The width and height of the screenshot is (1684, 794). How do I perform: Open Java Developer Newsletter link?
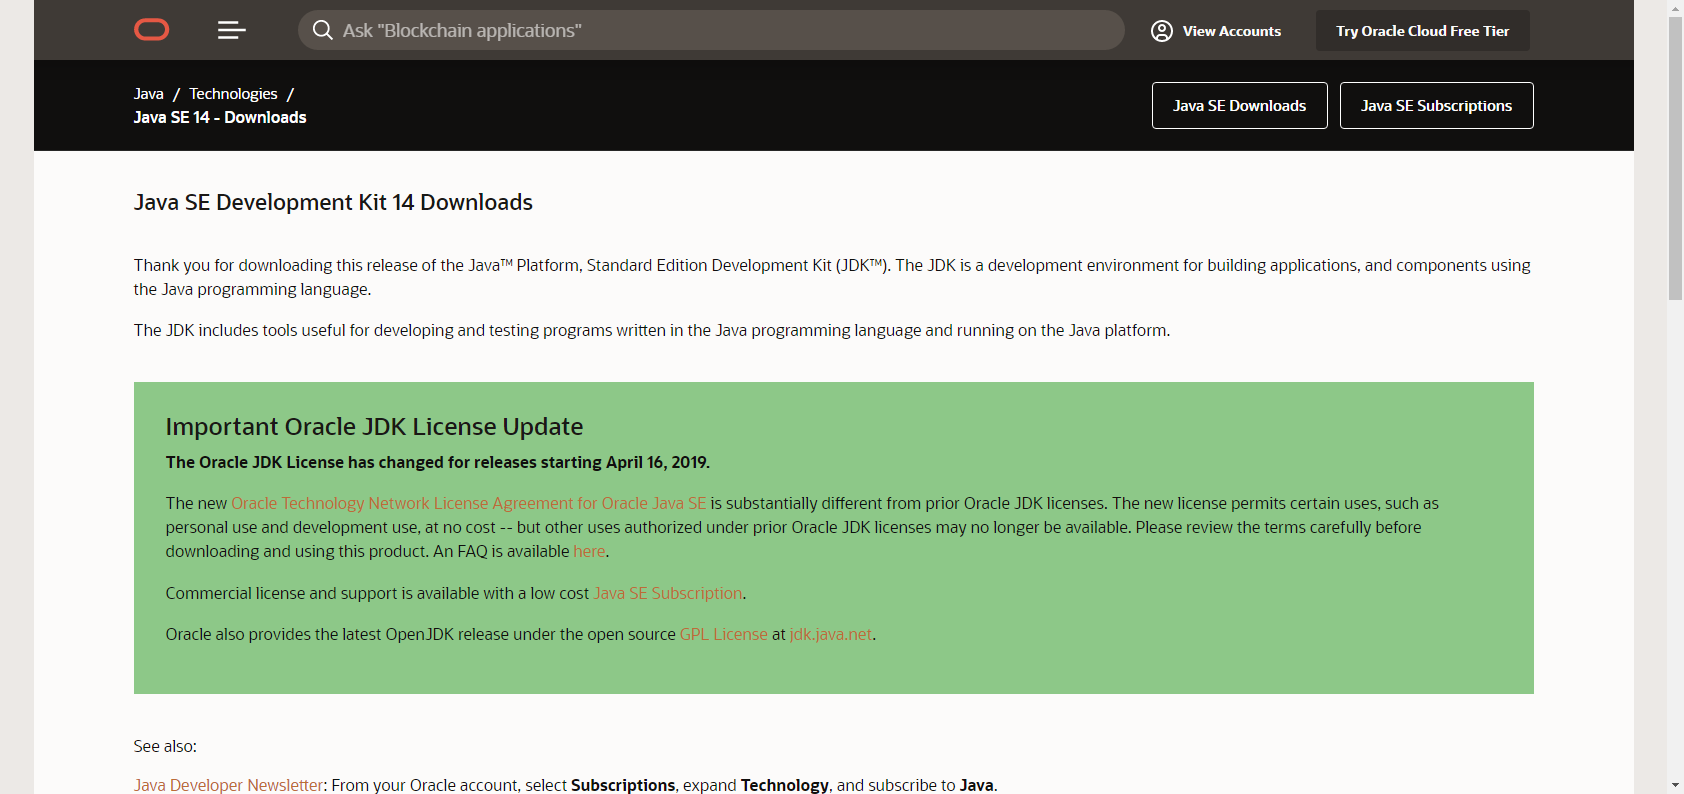click(x=229, y=785)
